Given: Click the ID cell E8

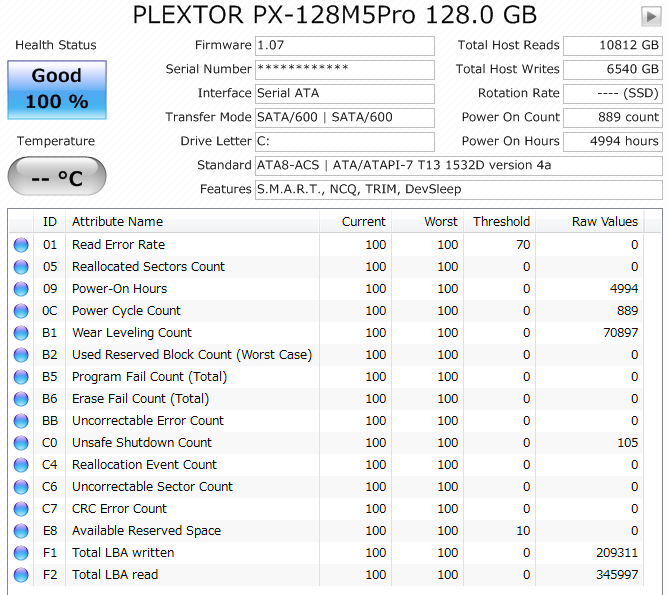Looking at the screenshot, I should (49, 531).
